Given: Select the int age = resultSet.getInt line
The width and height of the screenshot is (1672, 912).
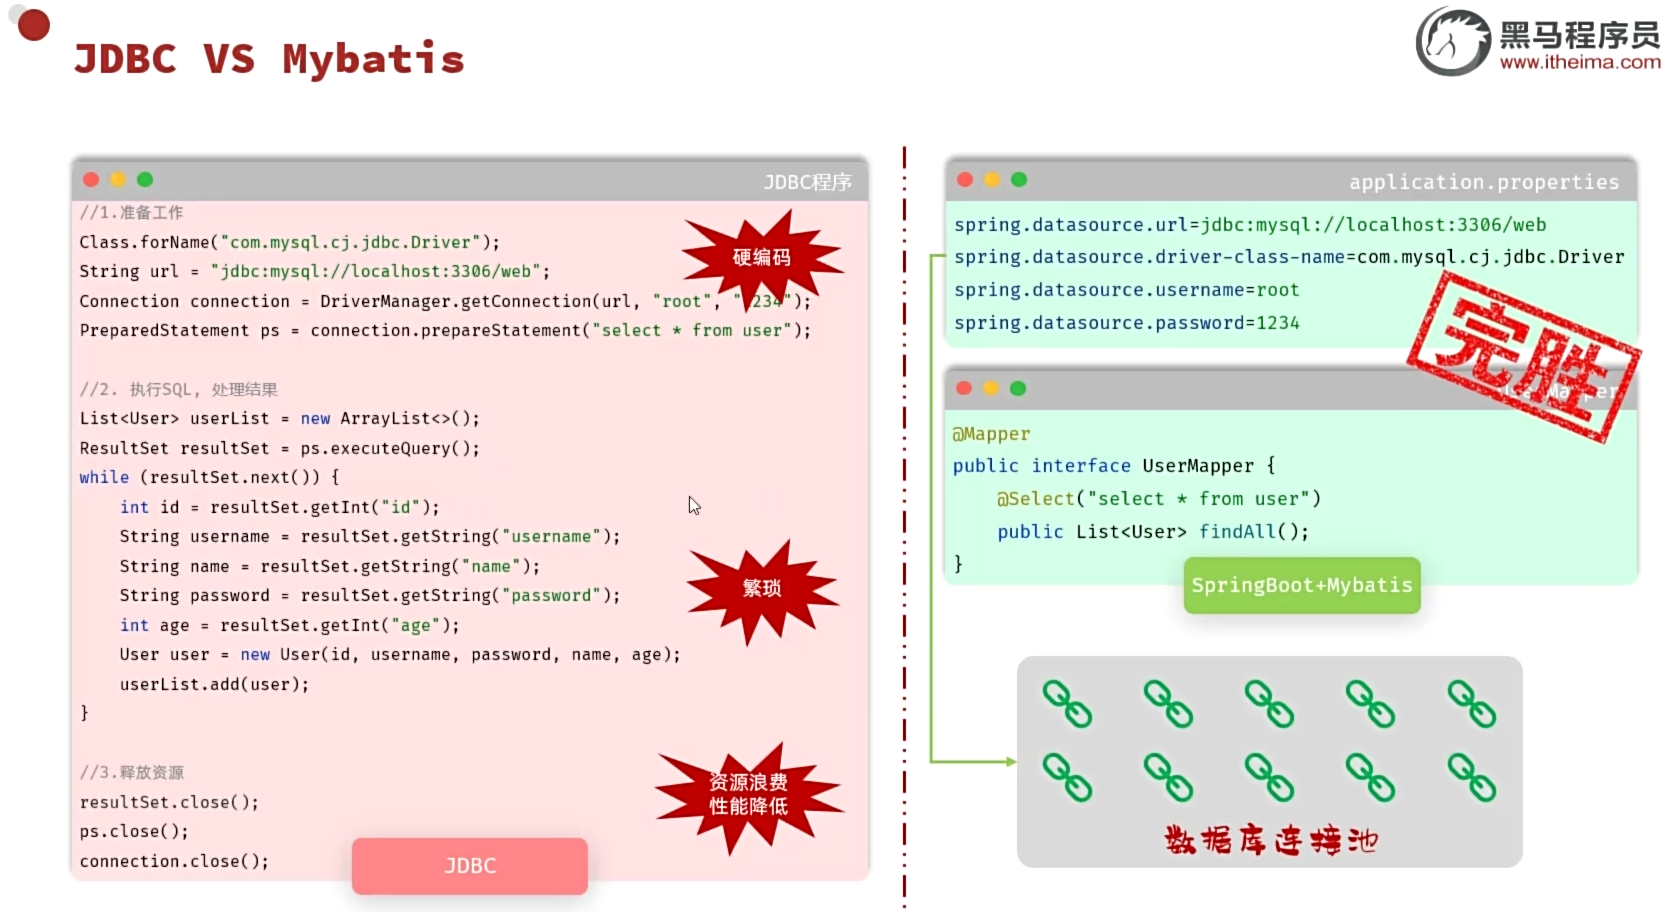Looking at the screenshot, I should [x=290, y=625].
